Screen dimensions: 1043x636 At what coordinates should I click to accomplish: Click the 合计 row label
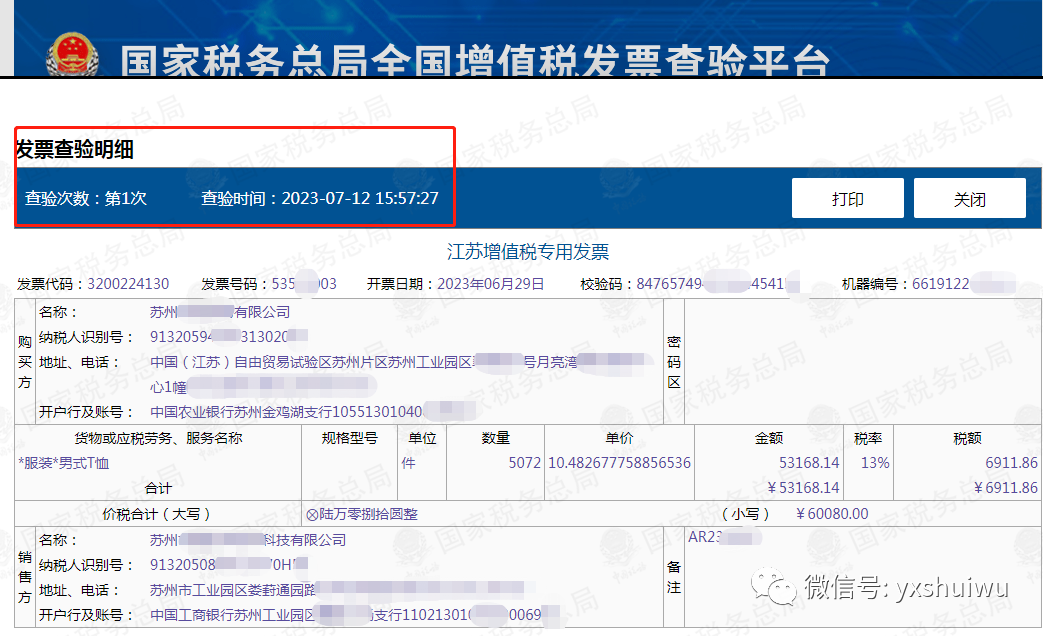point(158,488)
